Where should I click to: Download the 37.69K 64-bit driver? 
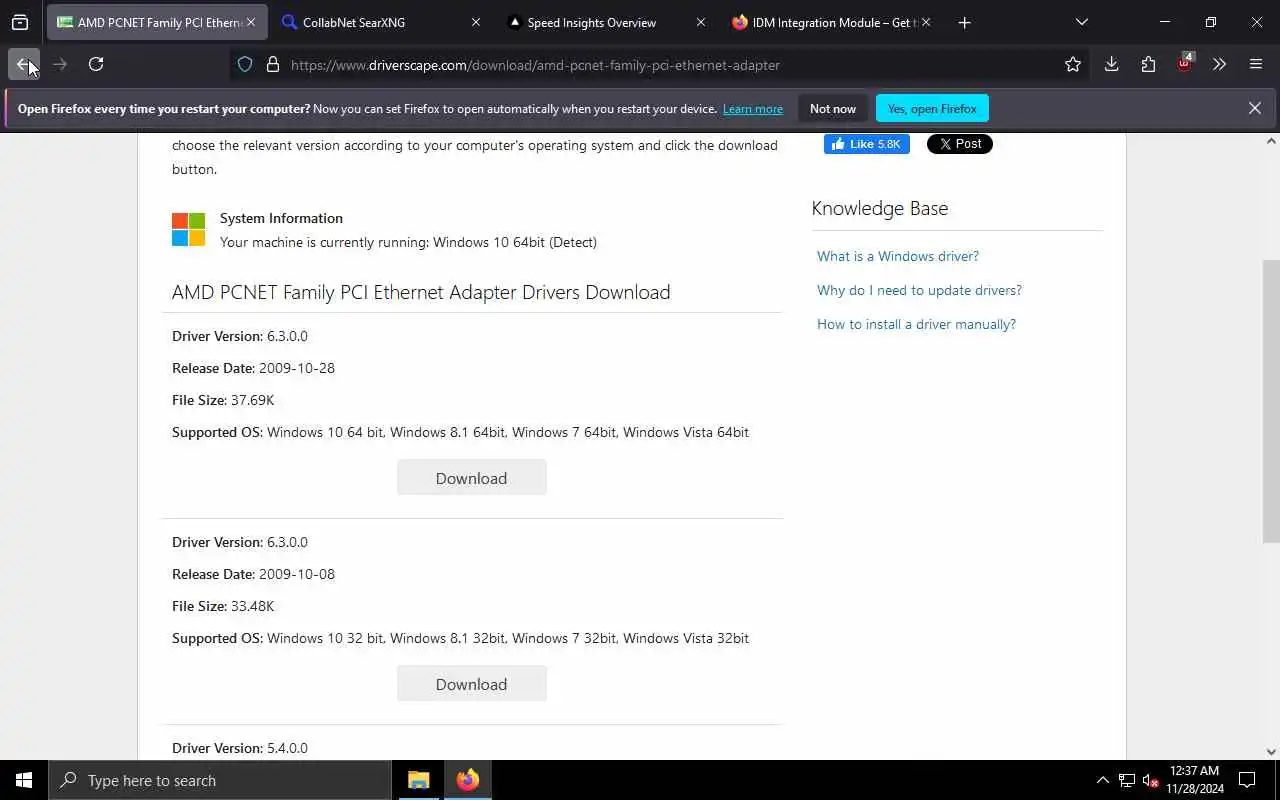coord(471,478)
